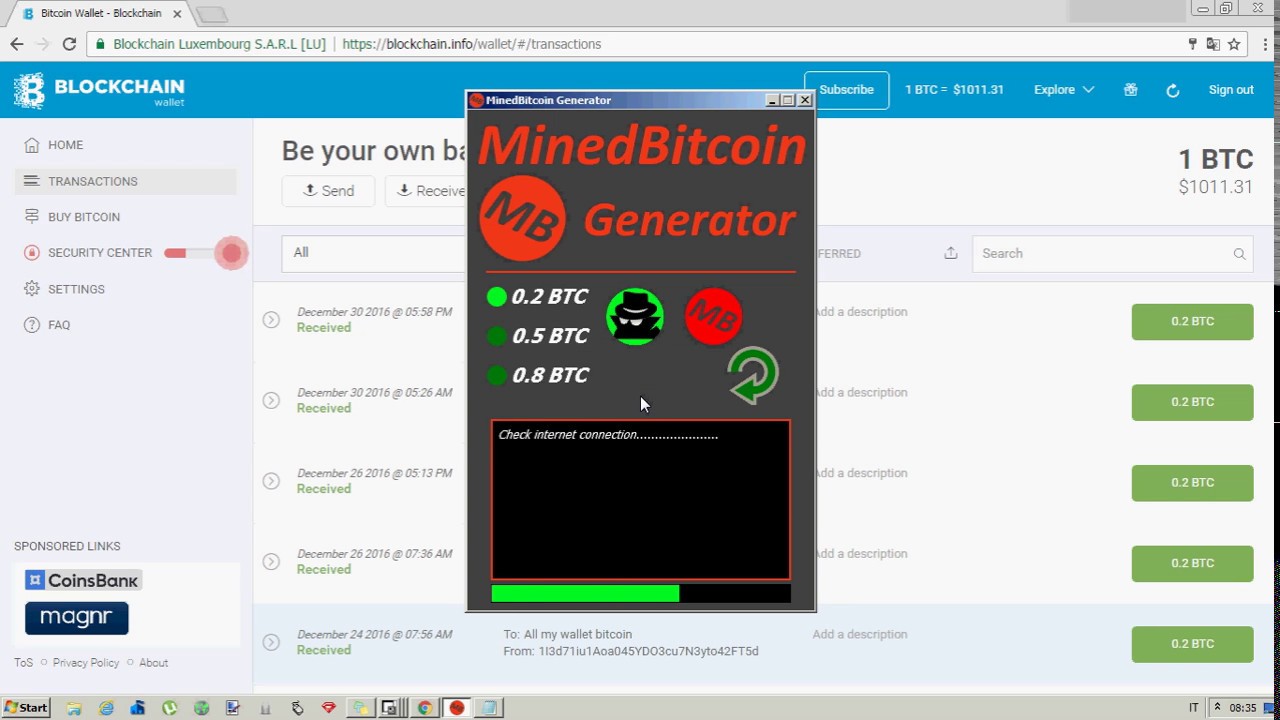Click the browser address bar URL
This screenshot has height=720, width=1280.
[x=472, y=44]
